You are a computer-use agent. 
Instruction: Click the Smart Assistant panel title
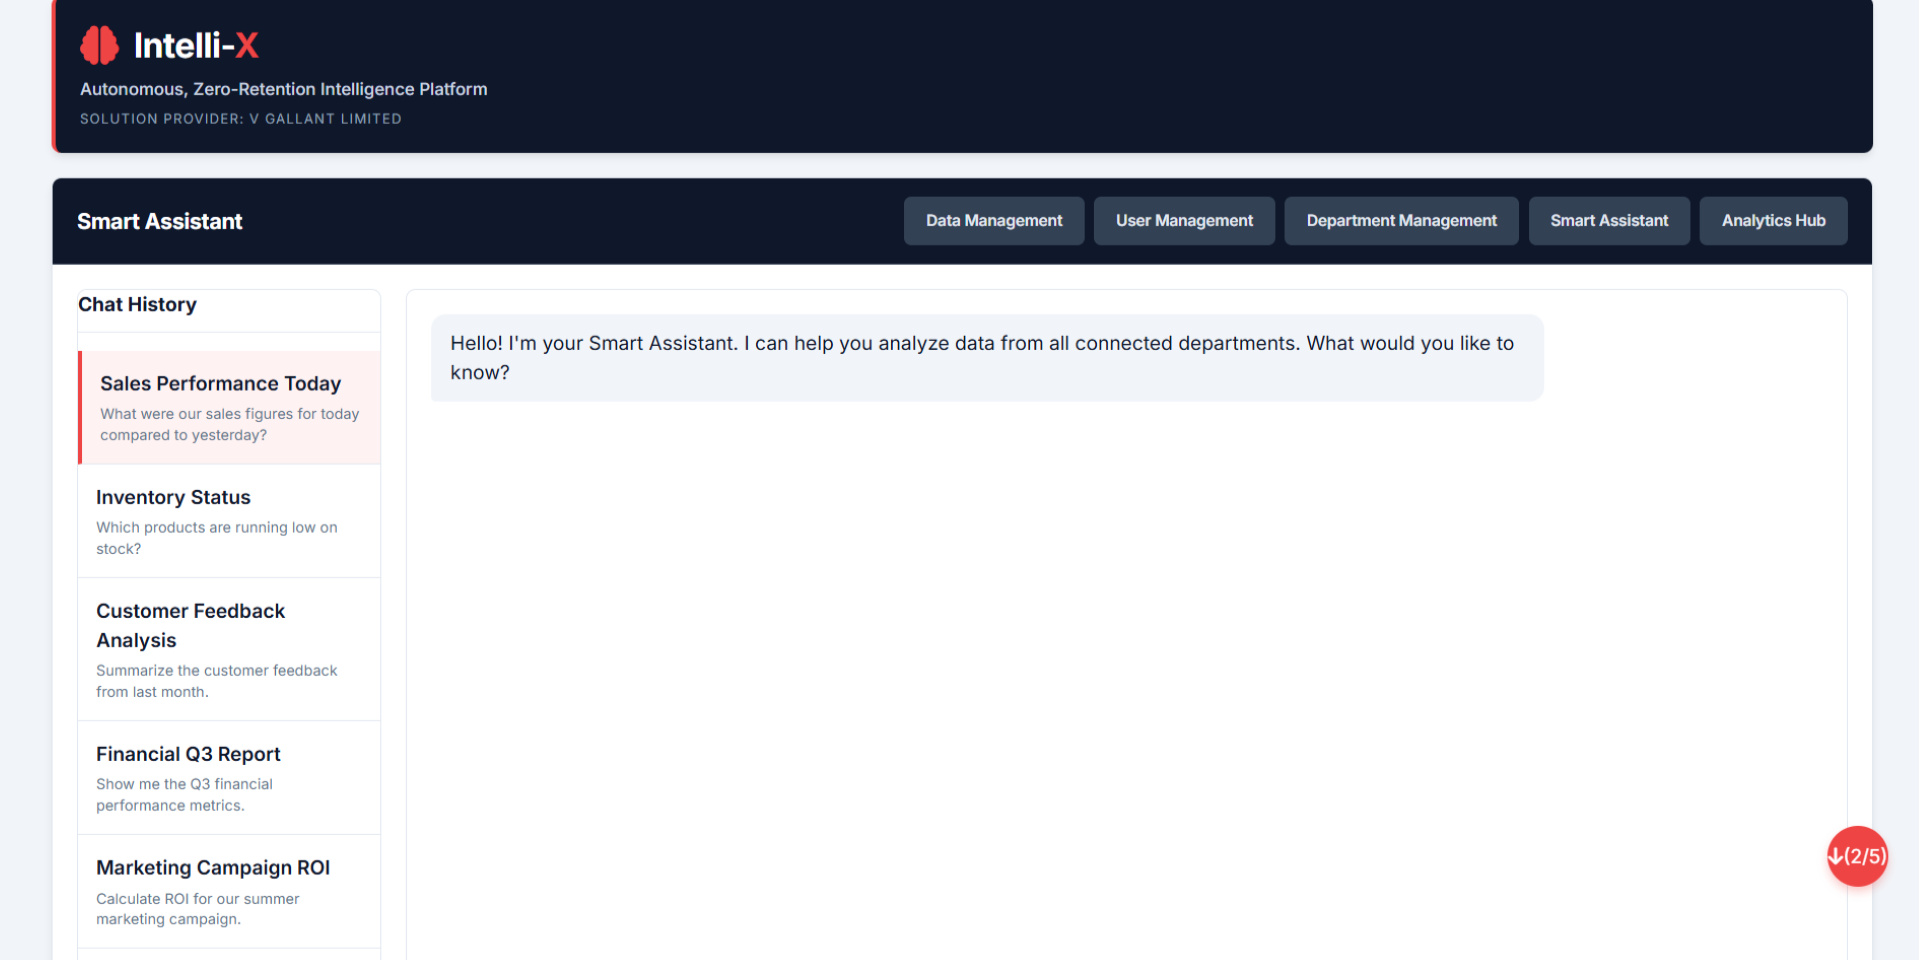(160, 222)
